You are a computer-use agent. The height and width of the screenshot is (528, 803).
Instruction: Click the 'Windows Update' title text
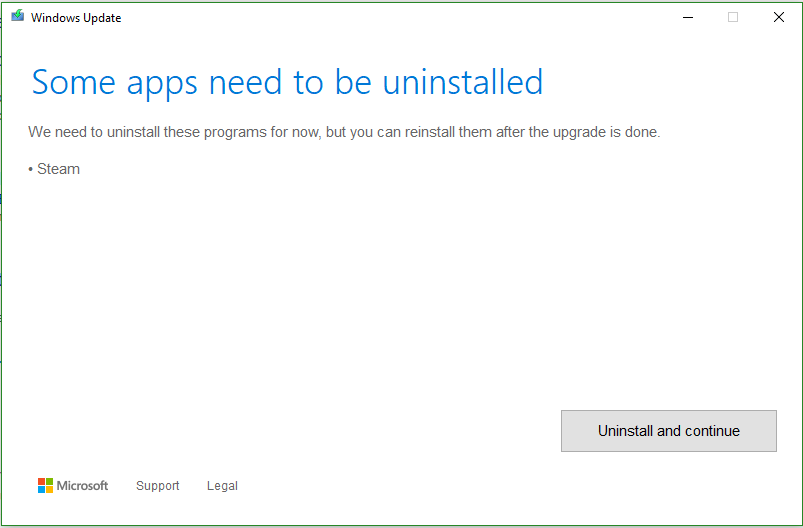coord(76,18)
